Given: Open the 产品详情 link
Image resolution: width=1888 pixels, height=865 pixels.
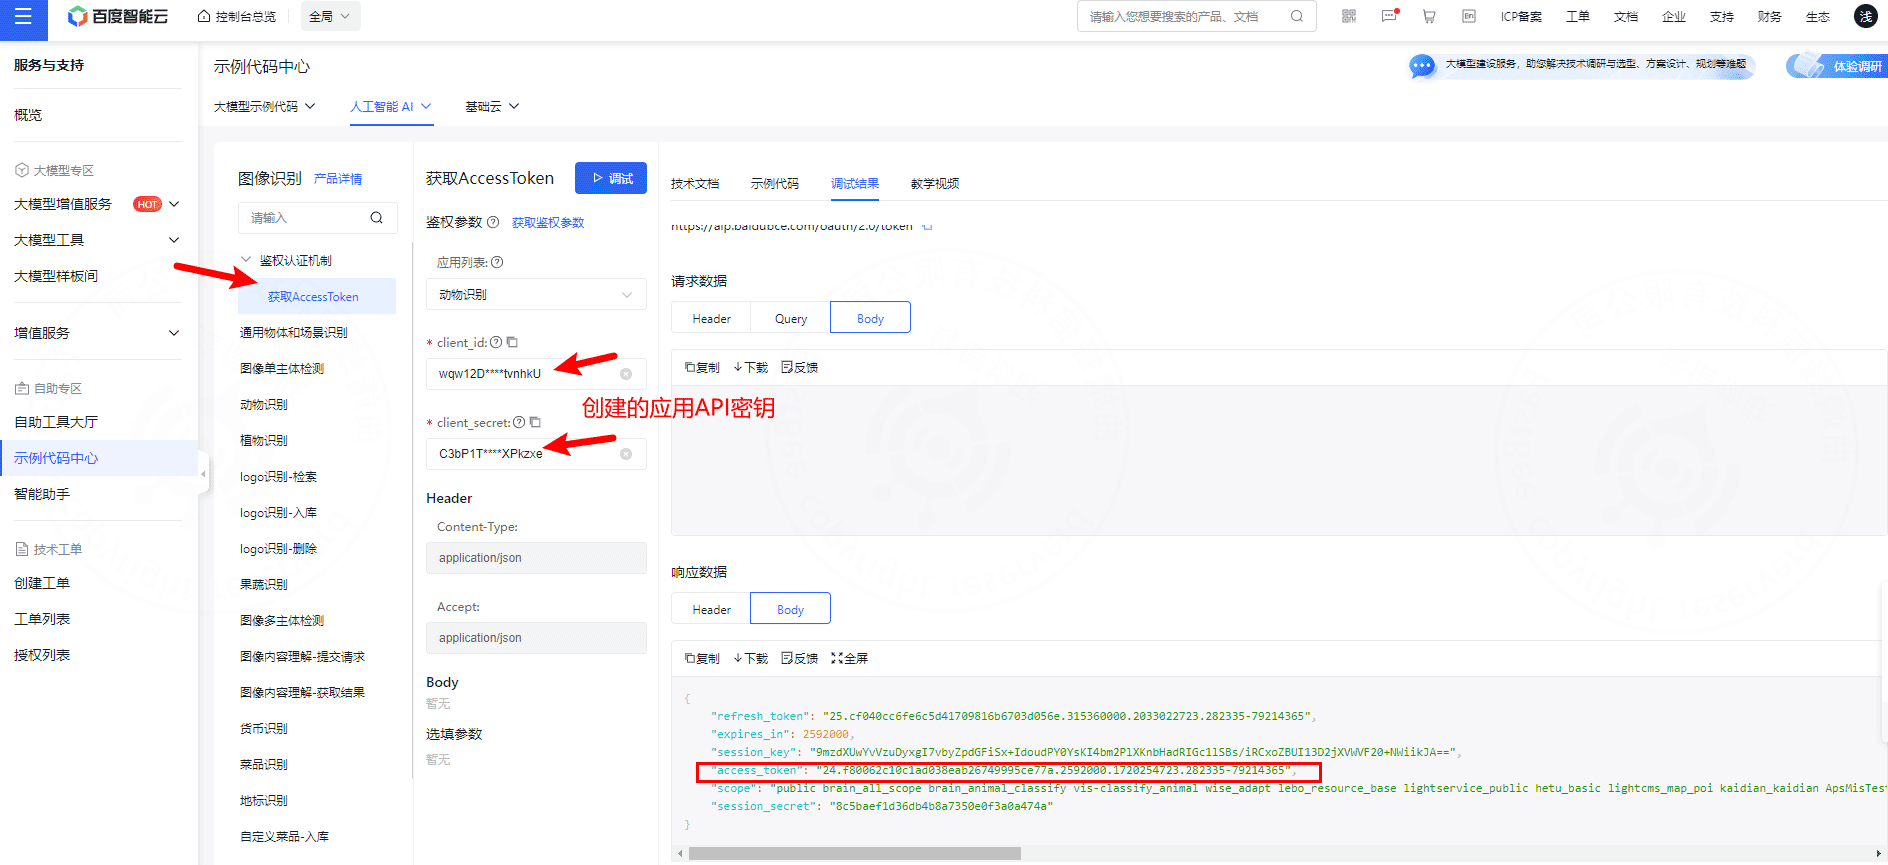Looking at the screenshot, I should tap(338, 179).
